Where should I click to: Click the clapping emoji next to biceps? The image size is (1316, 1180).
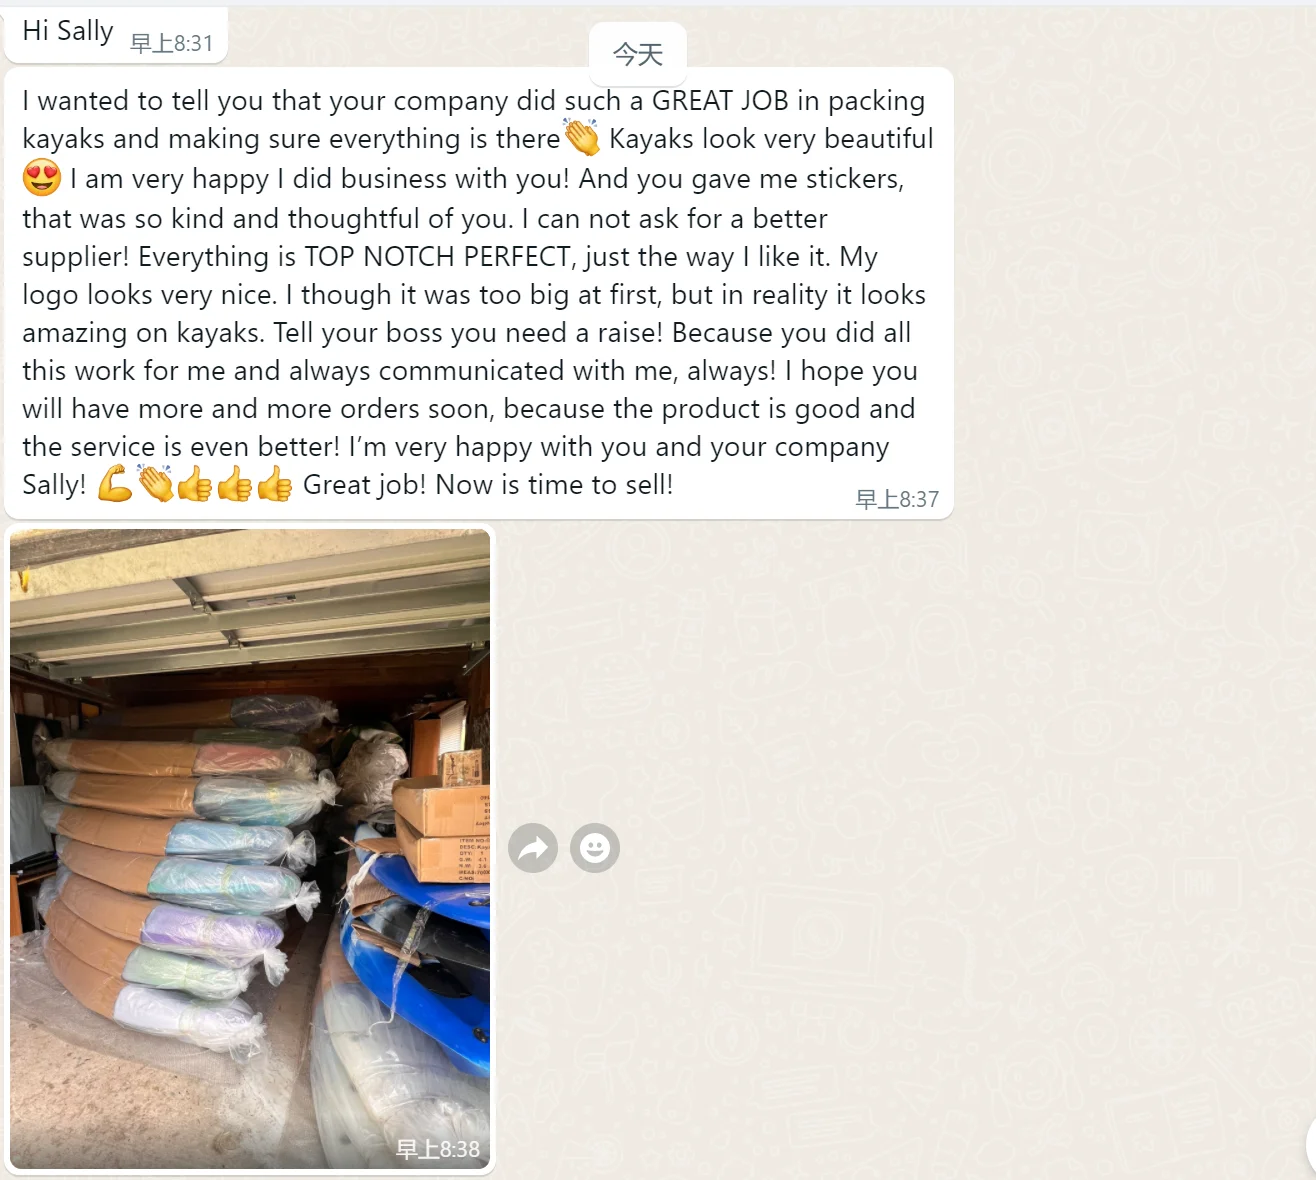155,485
